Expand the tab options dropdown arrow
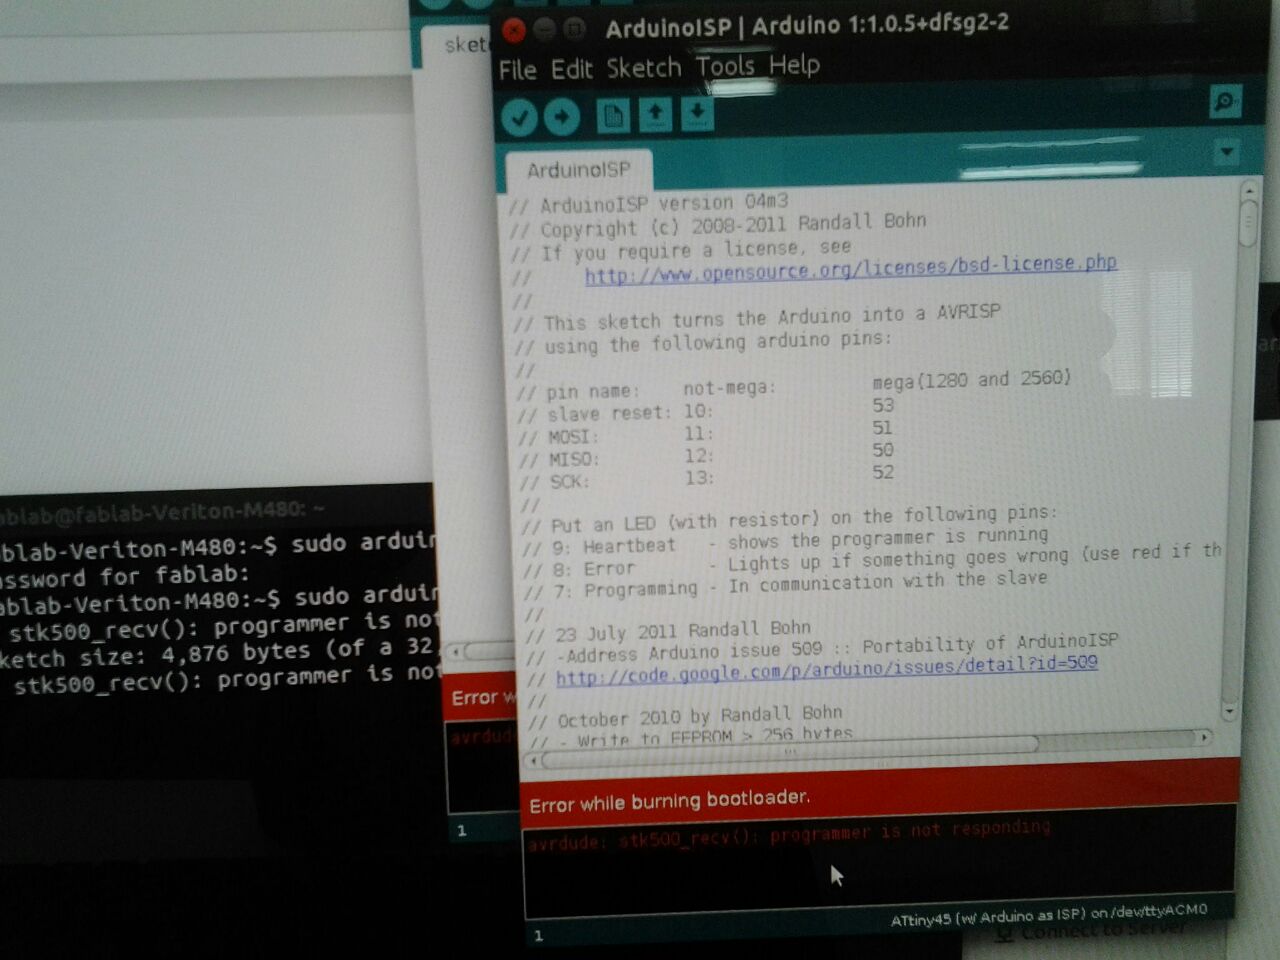 tap(1226, 152)
